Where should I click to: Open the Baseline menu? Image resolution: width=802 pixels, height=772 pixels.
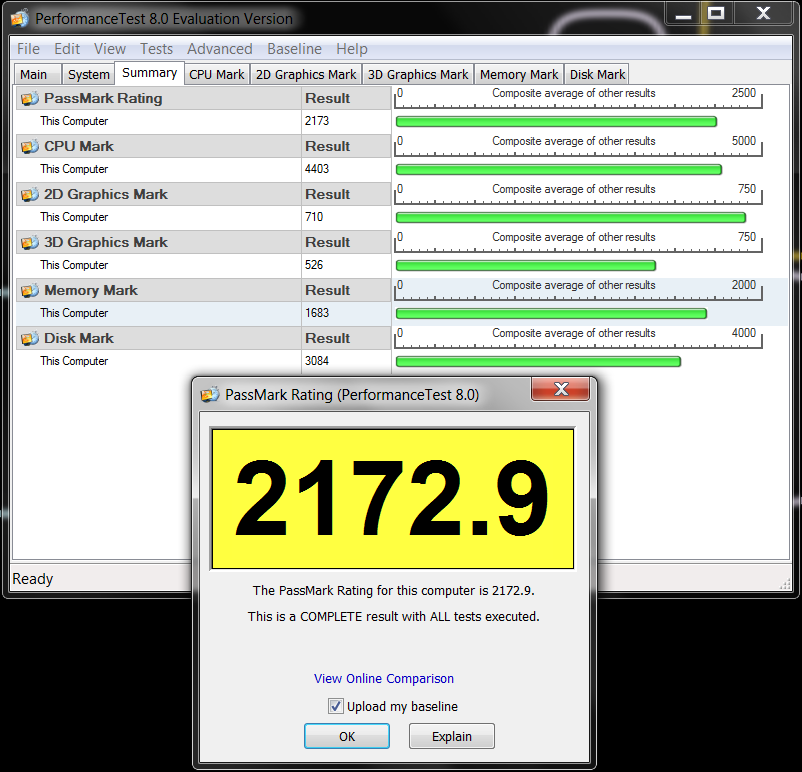tap(294, 49)
